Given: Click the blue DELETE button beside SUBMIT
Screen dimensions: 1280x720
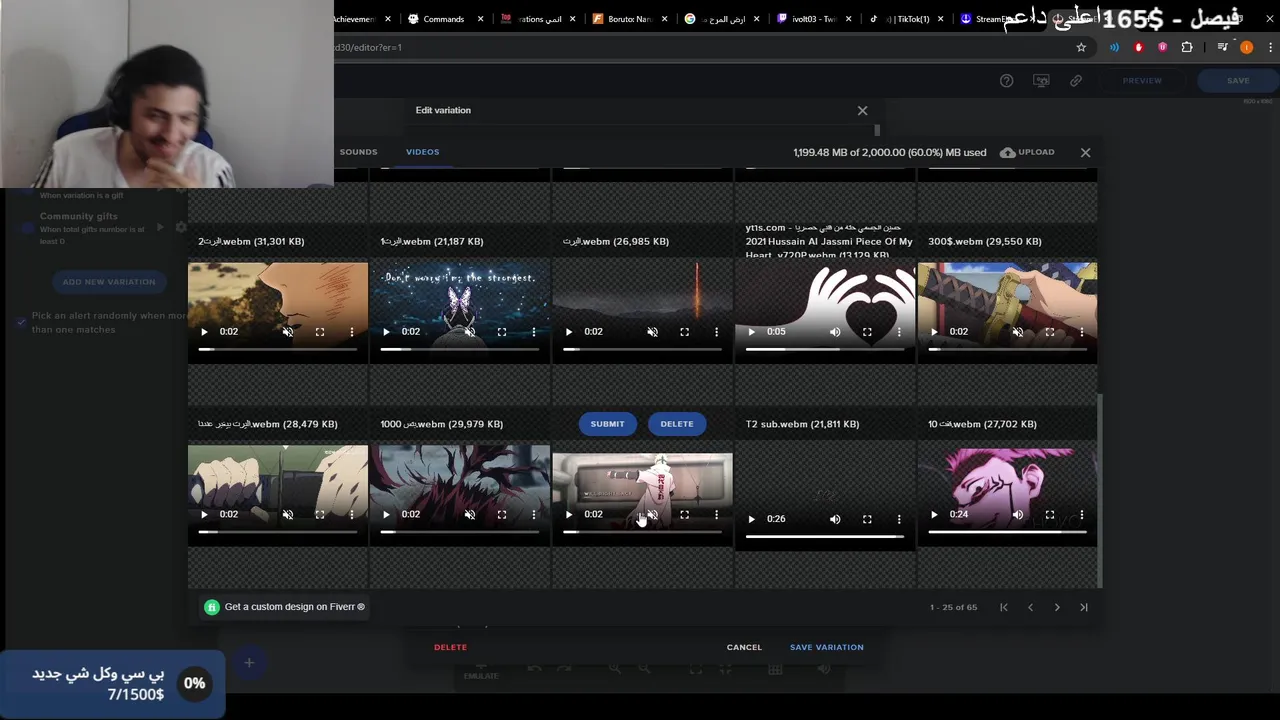Looking at the screenshot, I should 677,424.
